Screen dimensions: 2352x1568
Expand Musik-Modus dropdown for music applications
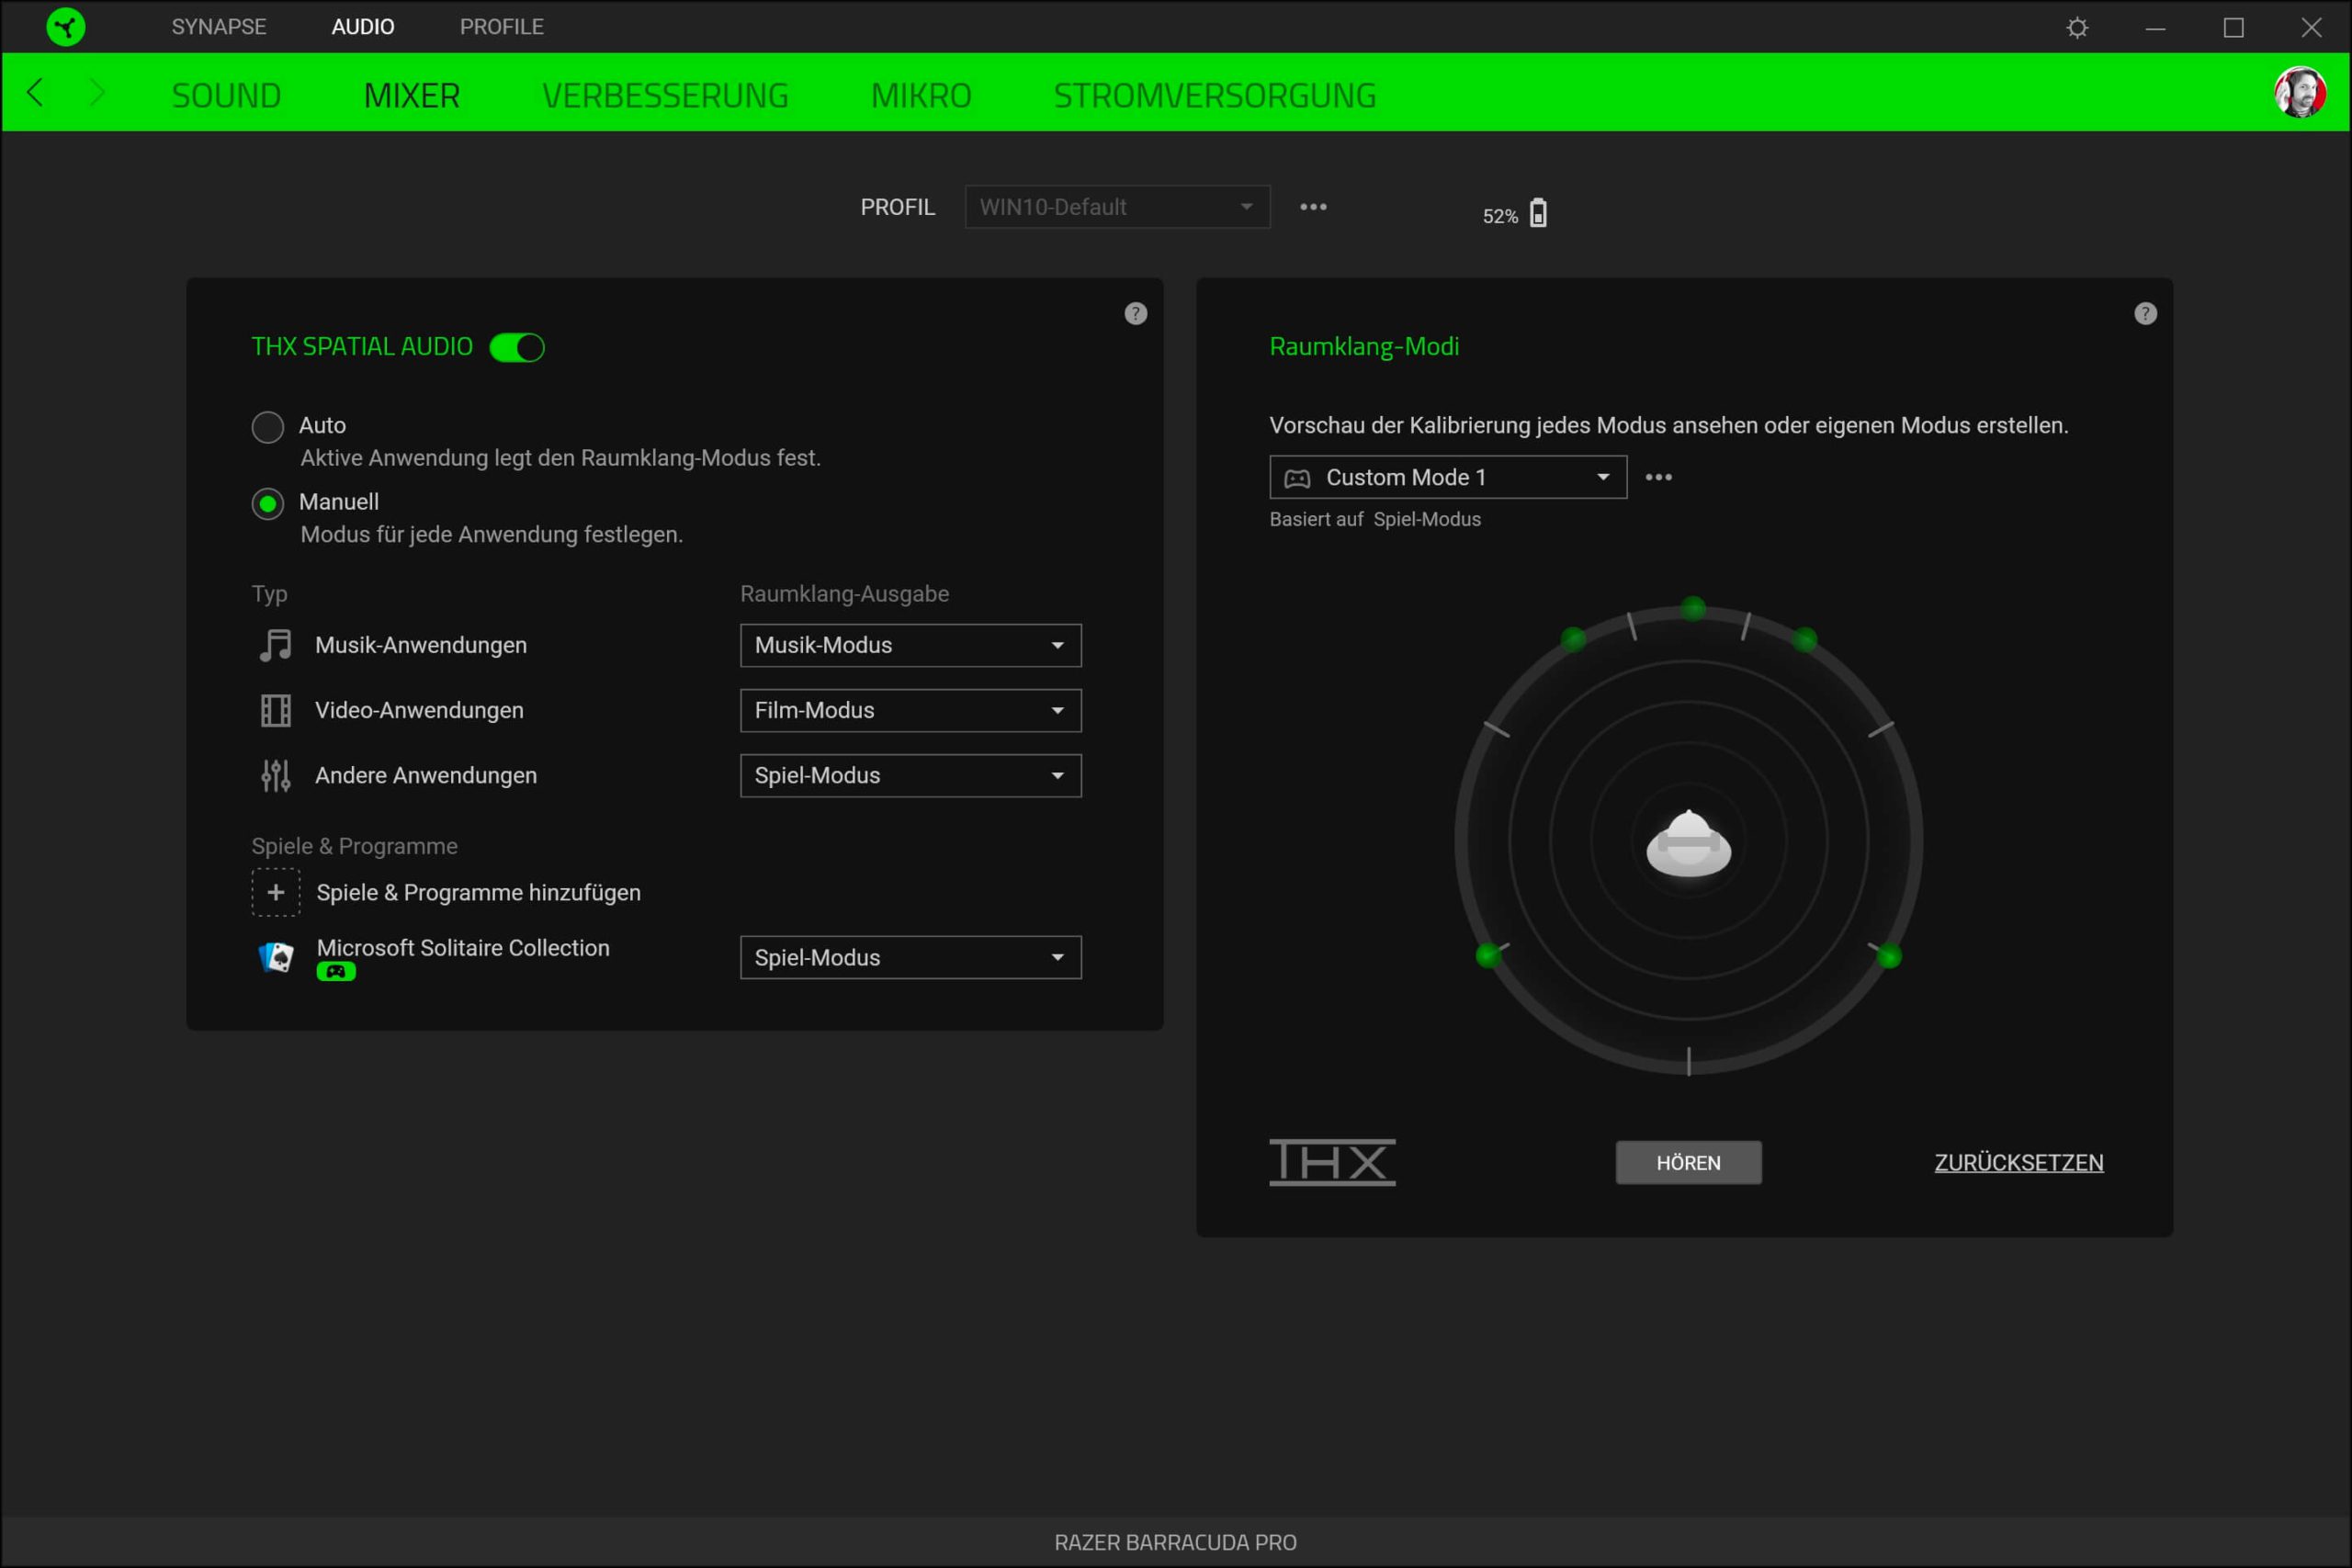point(910,645)
